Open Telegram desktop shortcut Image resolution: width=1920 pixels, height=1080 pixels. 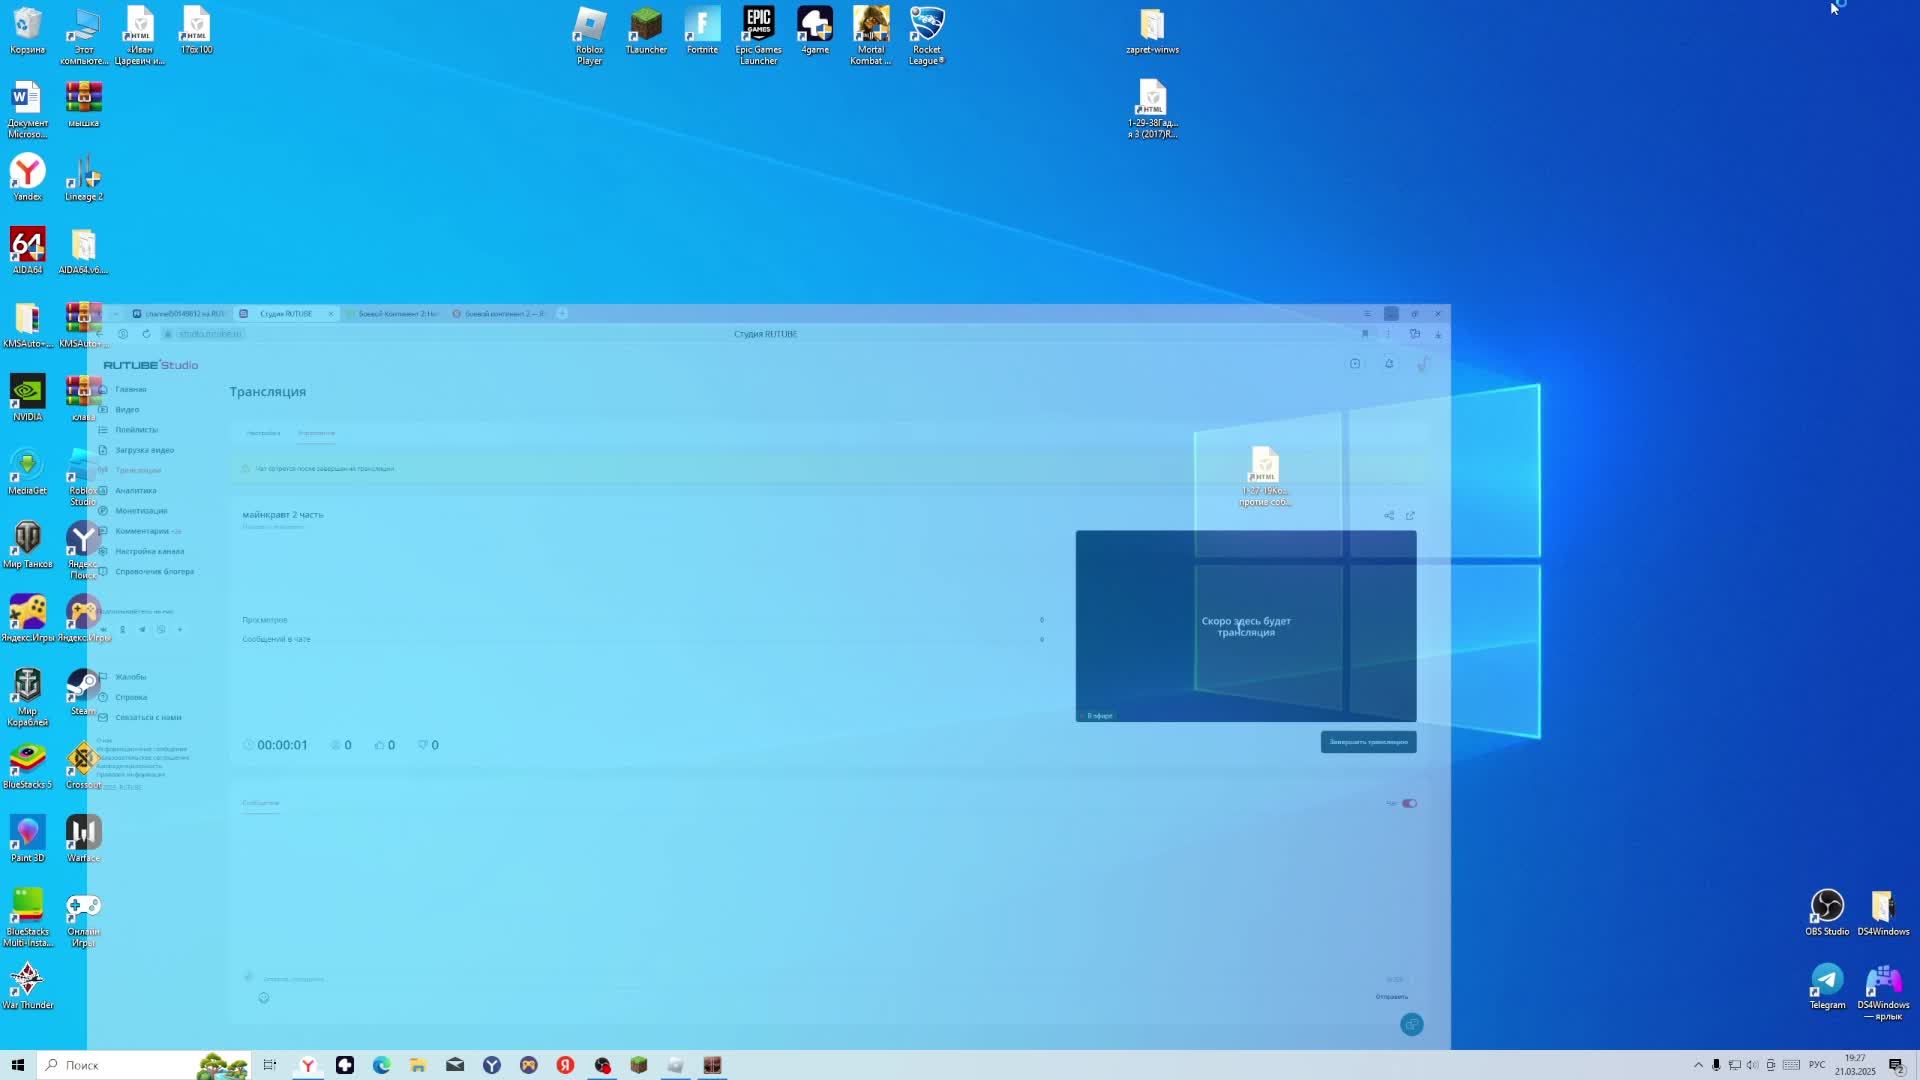(1826, 980)
